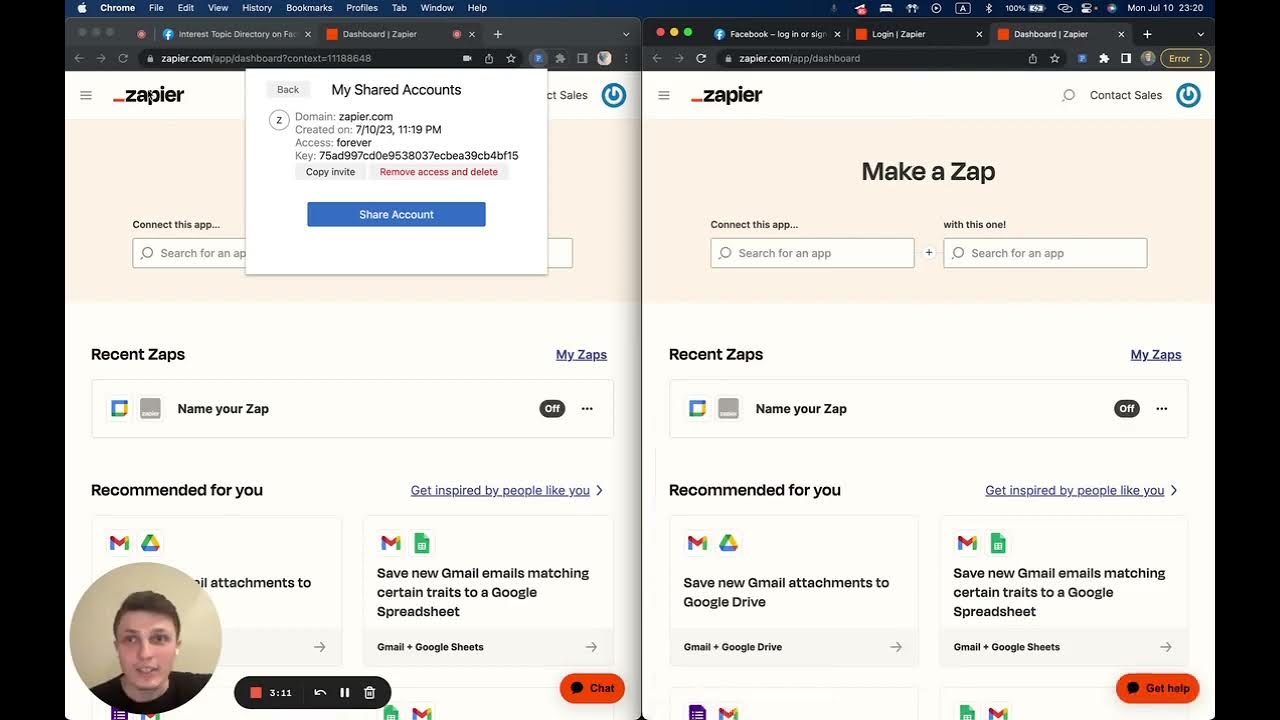Image resolution: width=1280 pixels, height=720 pixels.
Task: Open Chrome three-dot menu in left window
Action: pos(626,58)
